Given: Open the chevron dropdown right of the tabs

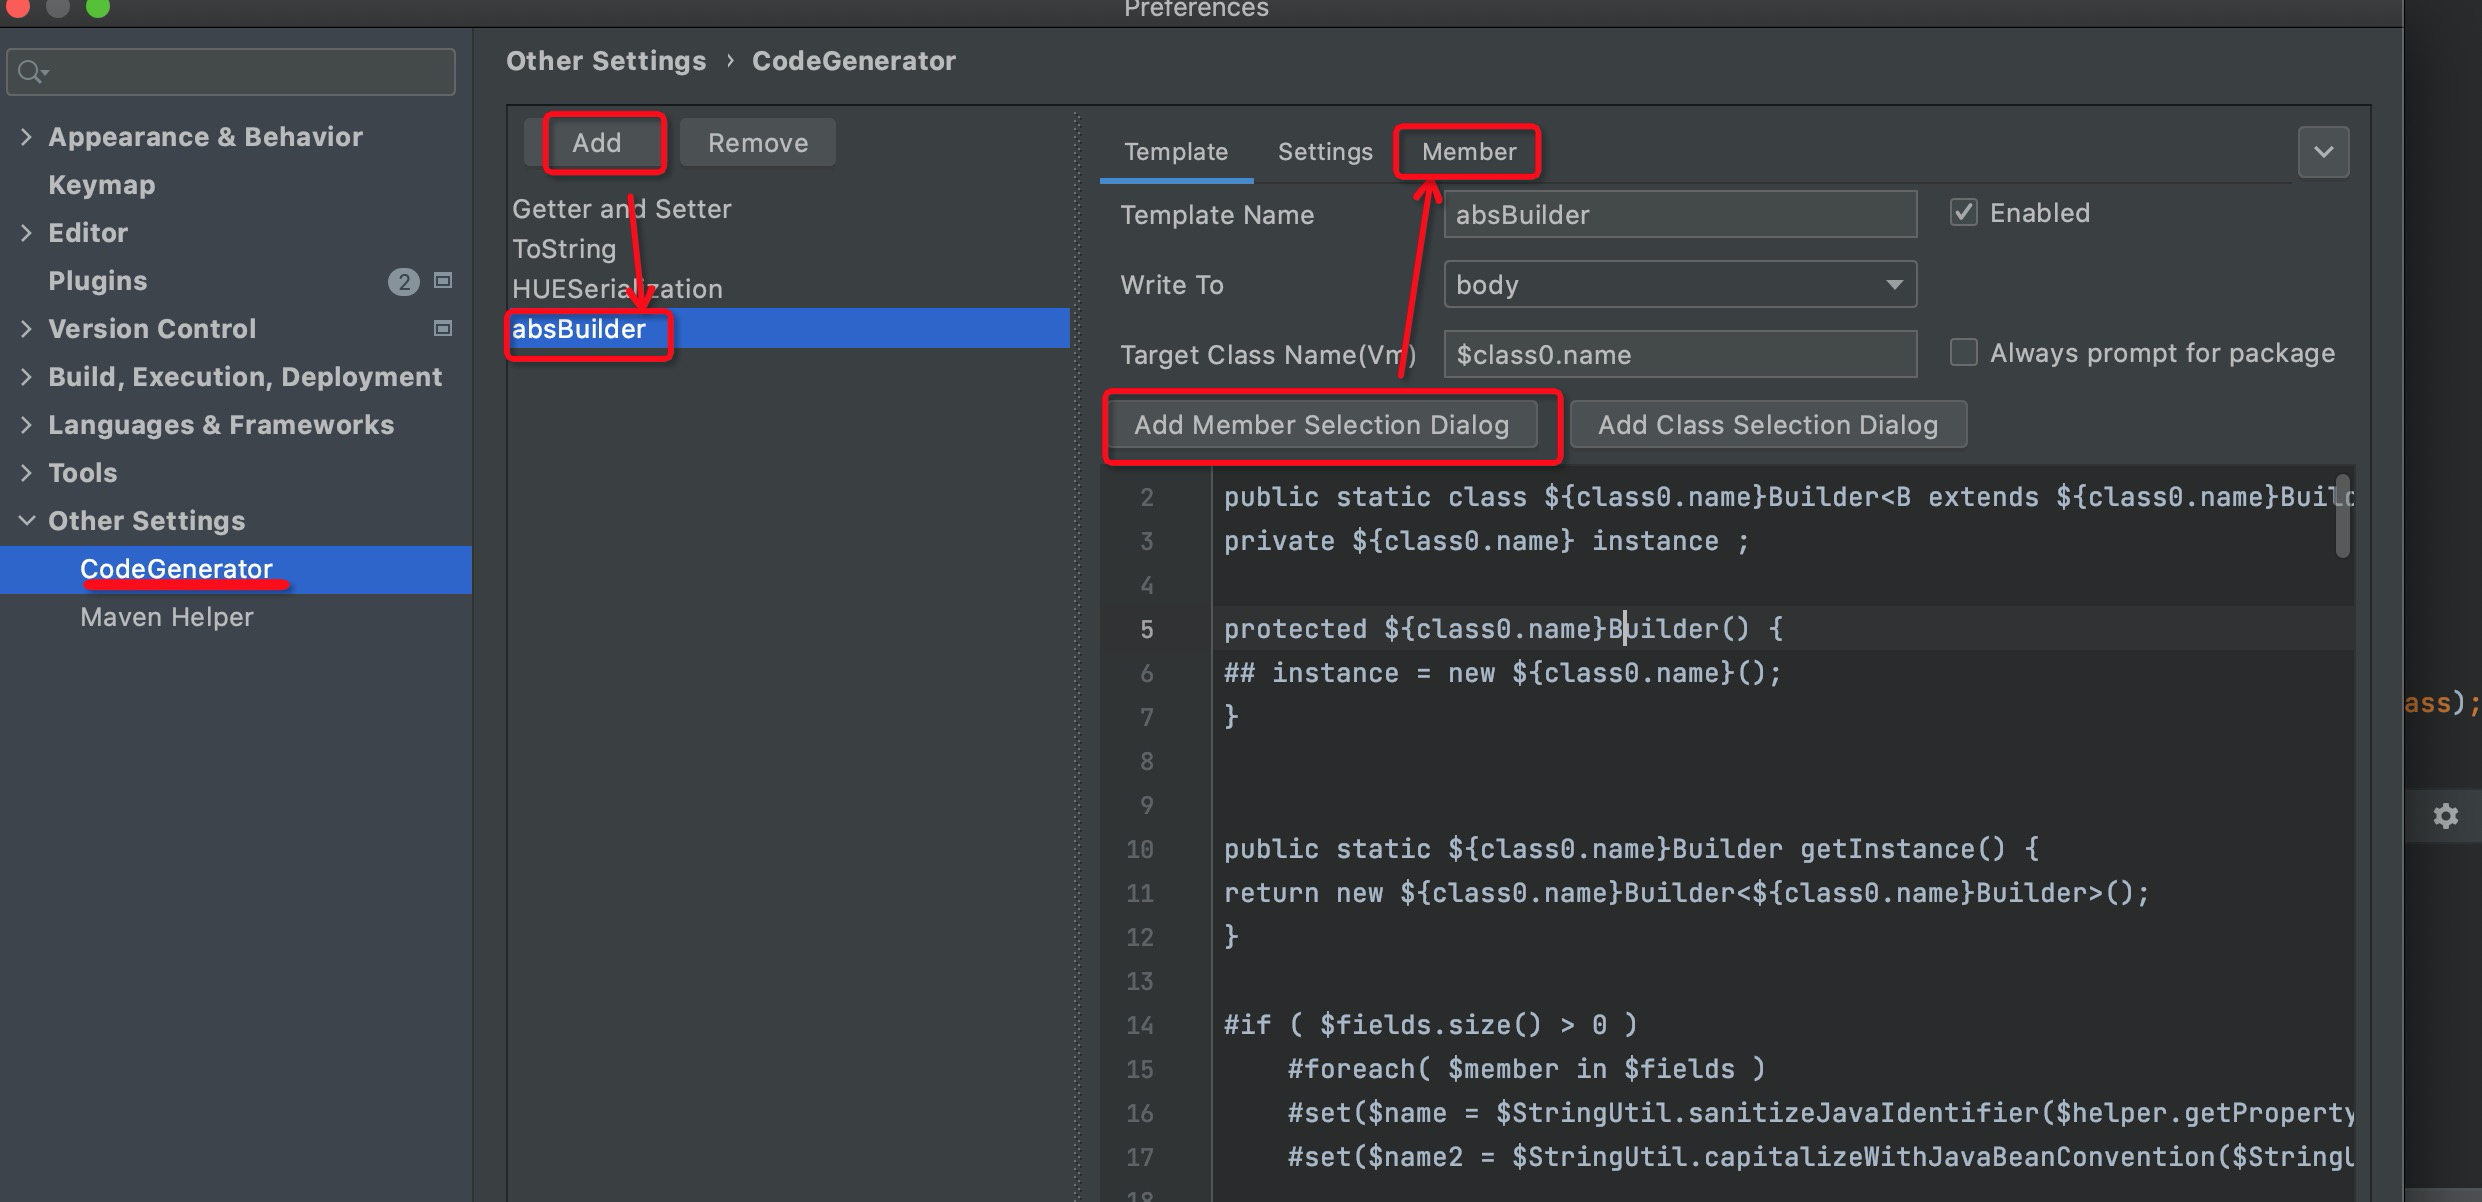Looking at the screenshot, I should pos(2325,151).
